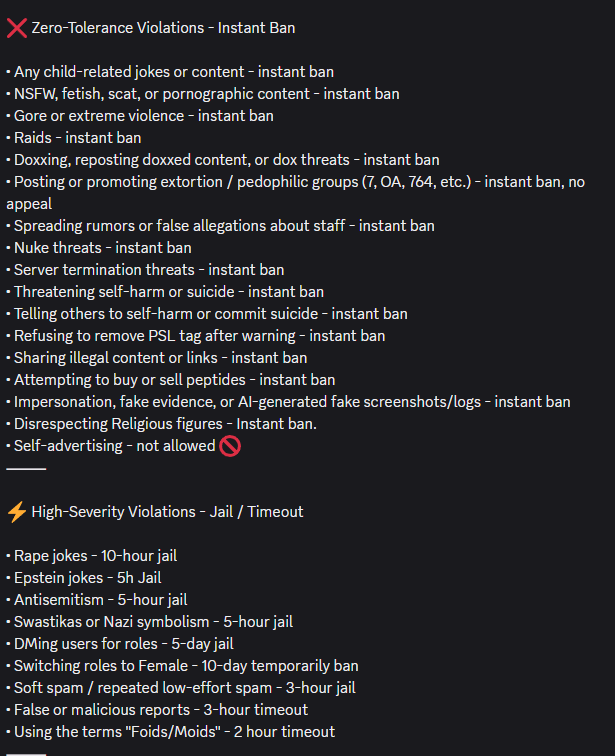Click the Nuke threats rule line
Screen dimensions: 615x756
click(102, 248)
